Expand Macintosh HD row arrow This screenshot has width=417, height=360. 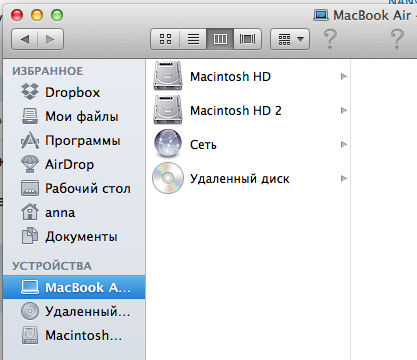coord(344,77)
